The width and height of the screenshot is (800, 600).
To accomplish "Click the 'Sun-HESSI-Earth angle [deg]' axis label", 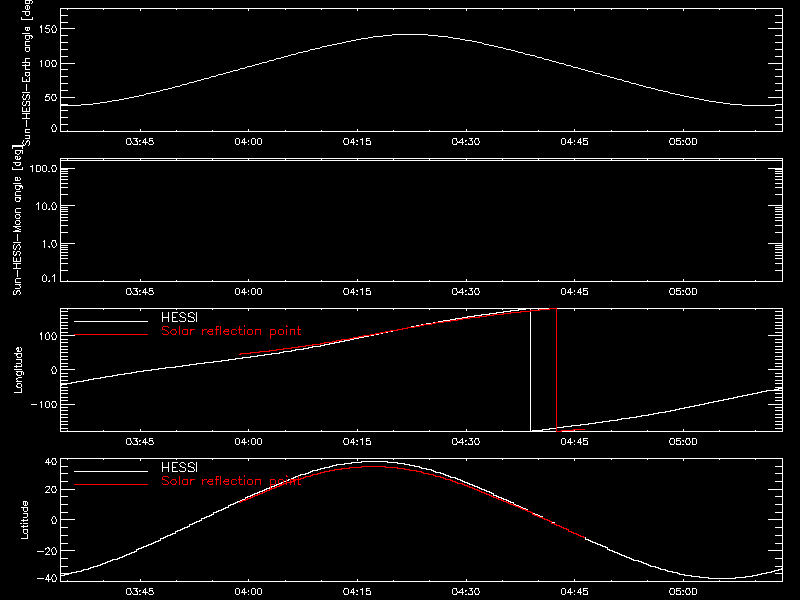I will coord(27,73).
